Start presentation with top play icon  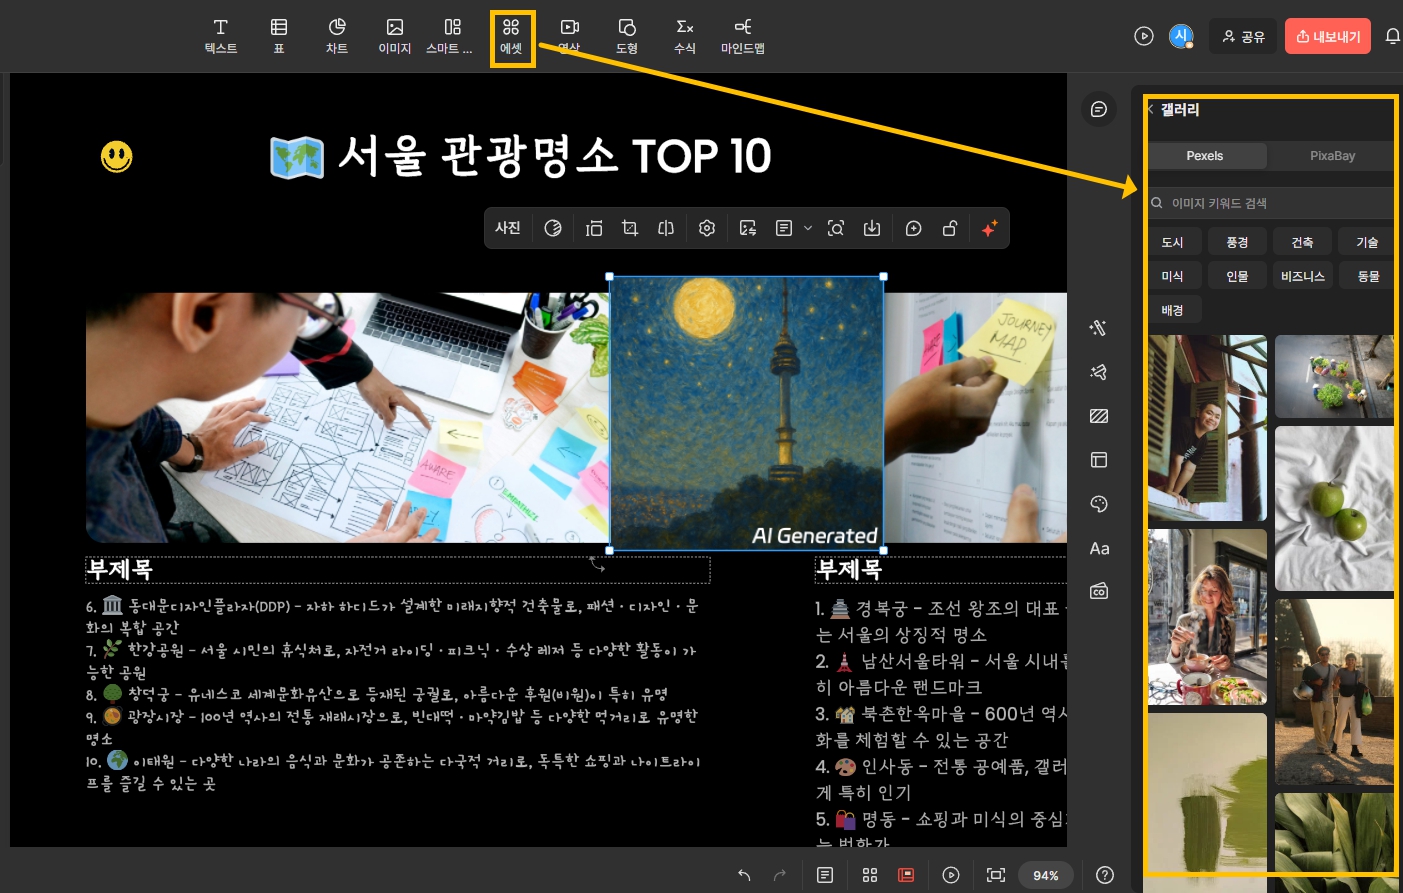(x=1144, y=36)
